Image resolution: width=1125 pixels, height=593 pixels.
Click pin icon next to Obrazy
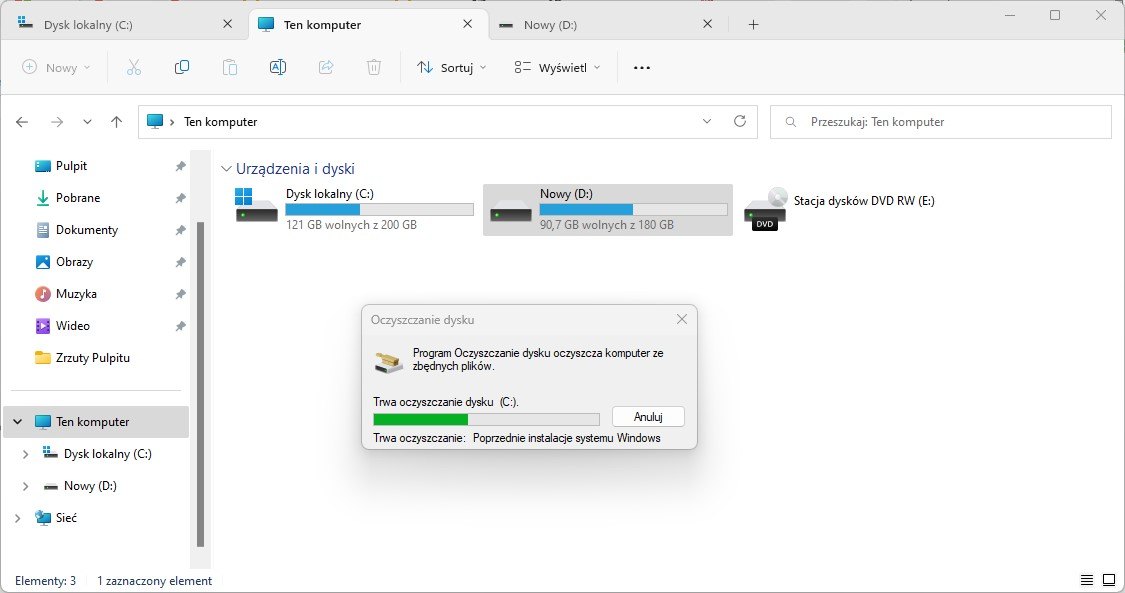click(x=180, y=262)
